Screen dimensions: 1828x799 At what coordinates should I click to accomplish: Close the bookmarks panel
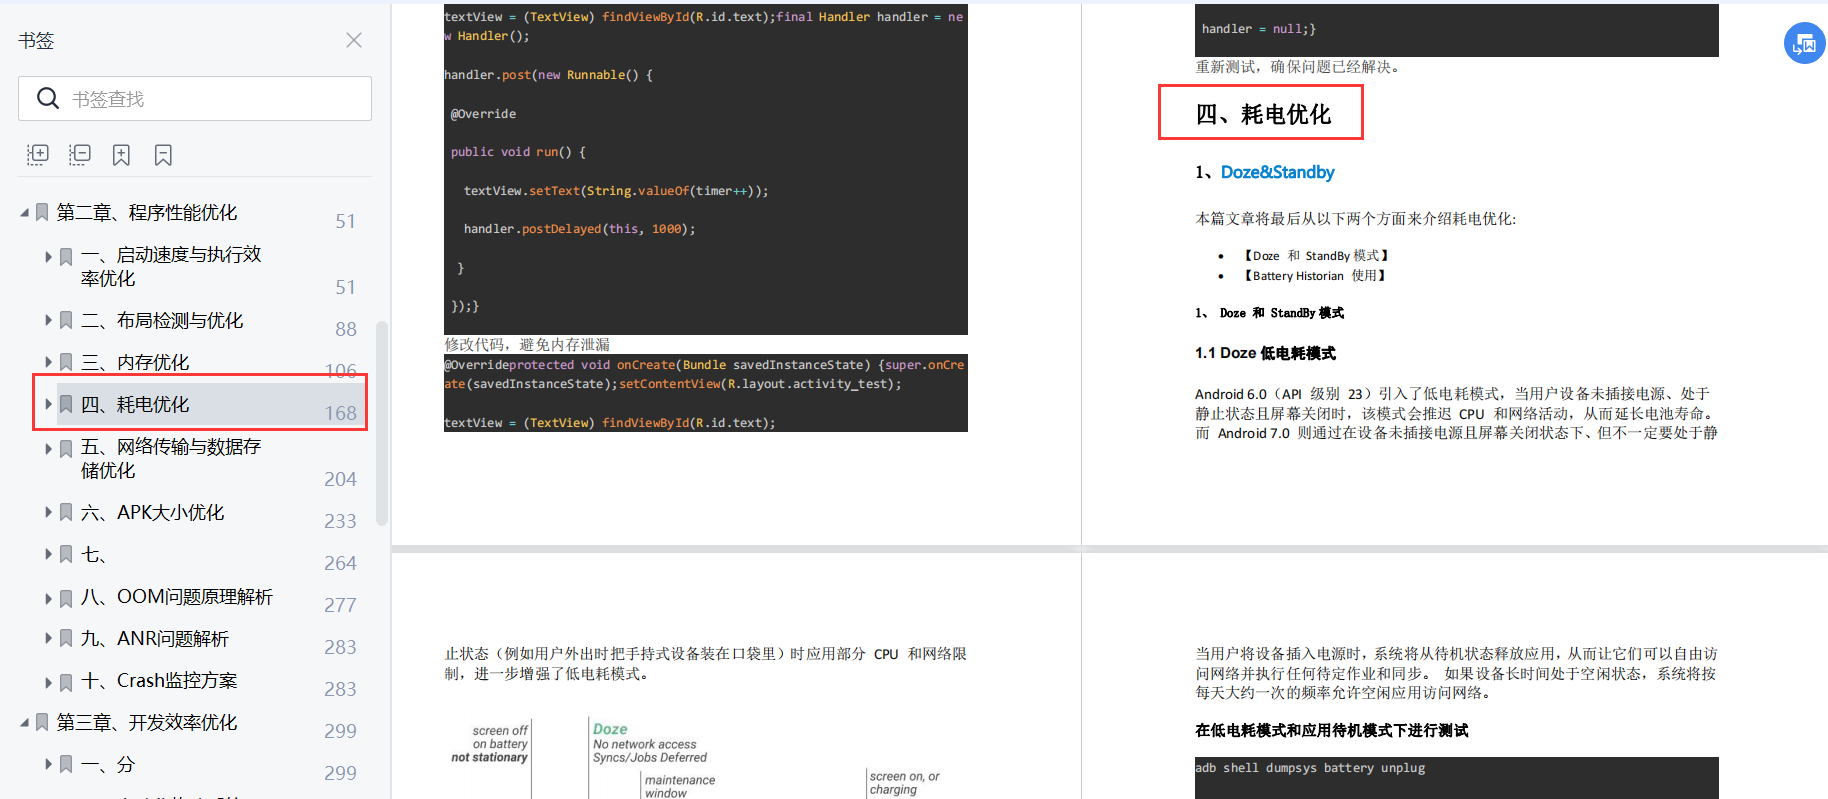pyautogui.click(x=354, y=40)
